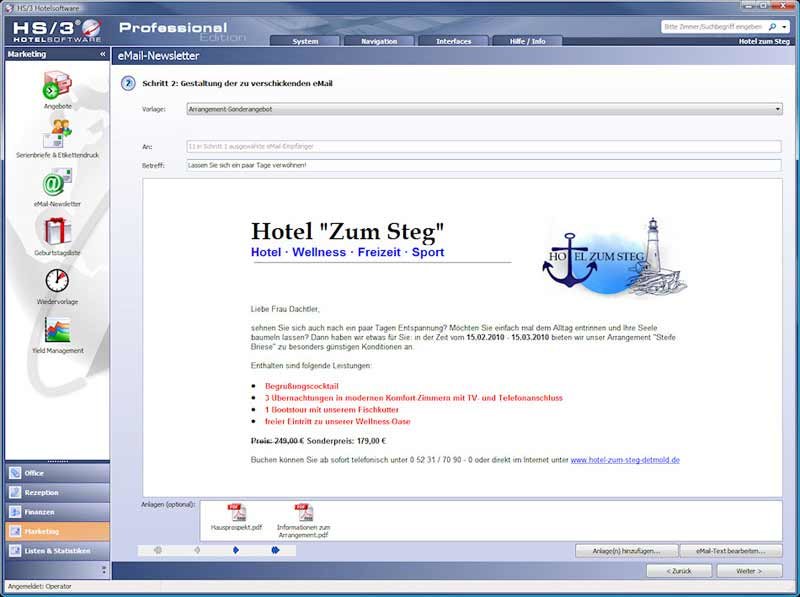Open the Hilfe / Info menu tab
The height and width of the screenshot is (597, 800).
tap(528, 41)
